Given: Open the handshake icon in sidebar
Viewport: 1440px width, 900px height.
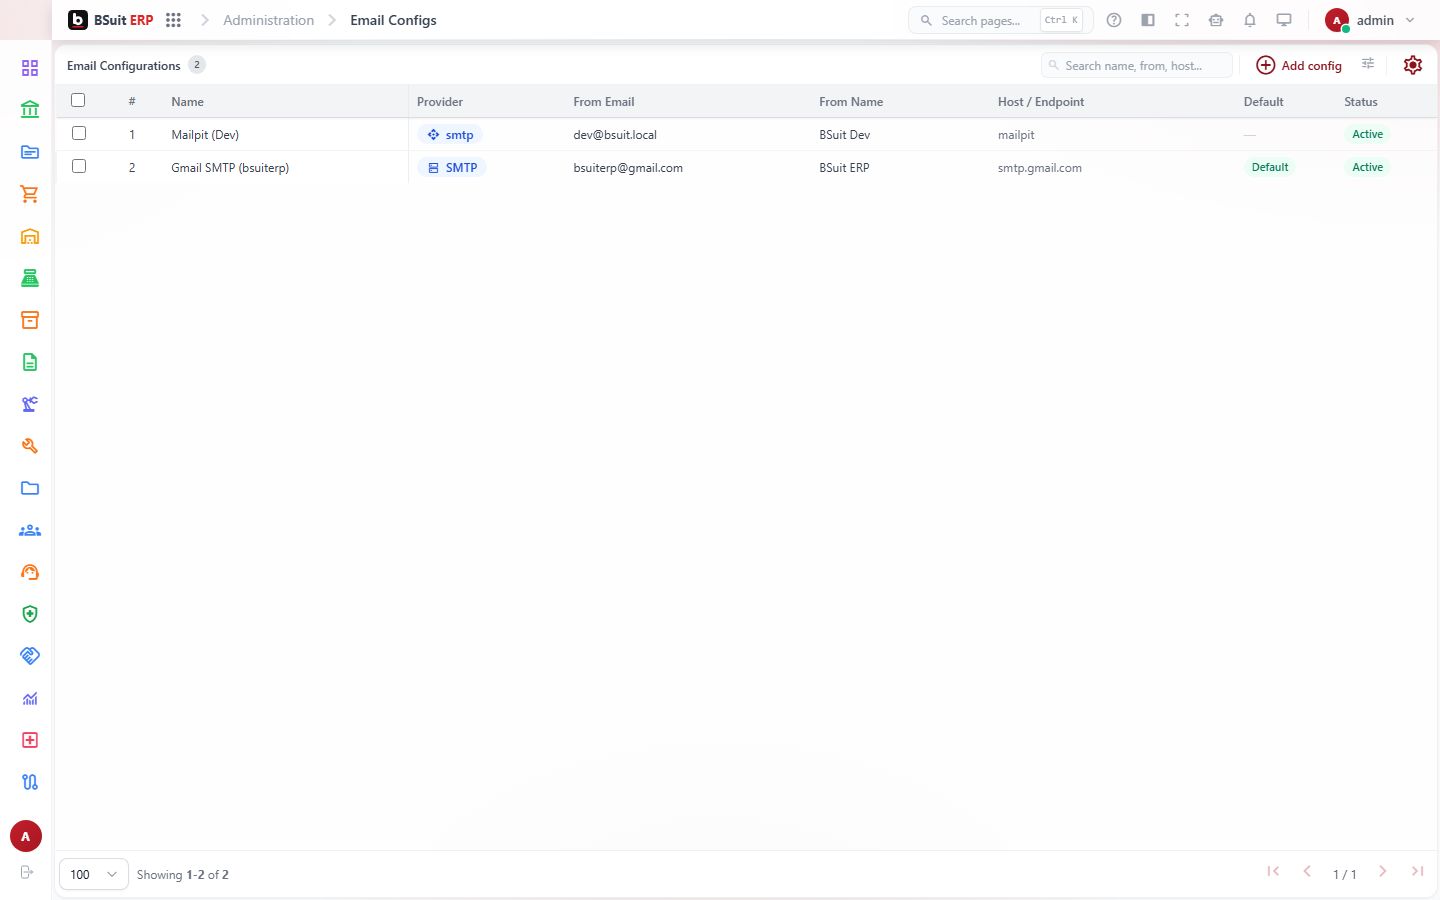Looking at the screenshot, I should pyautogui.click(x=30, y=656).
